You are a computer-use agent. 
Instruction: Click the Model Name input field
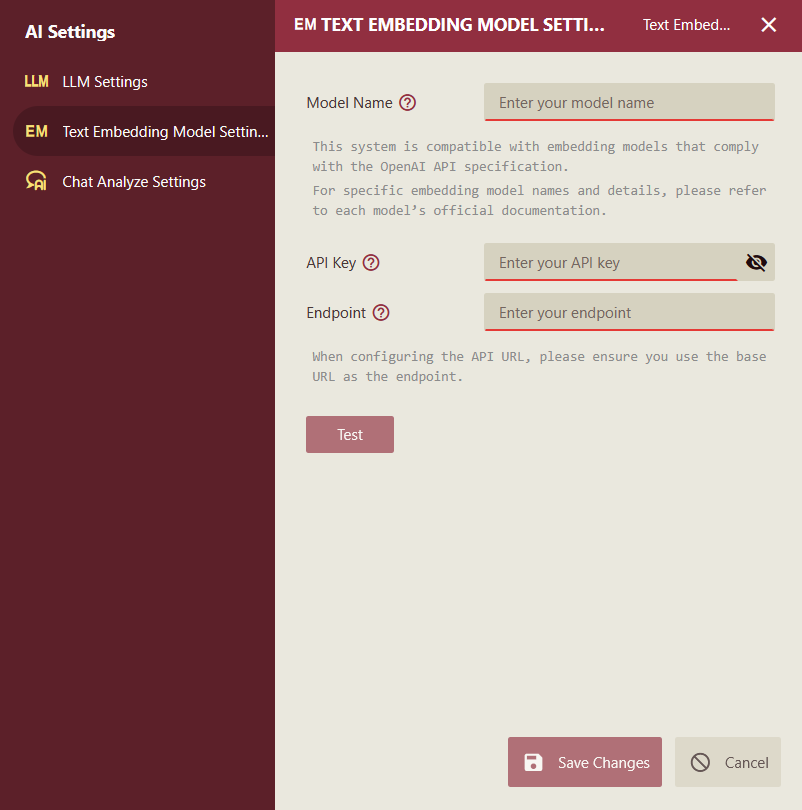629,102
